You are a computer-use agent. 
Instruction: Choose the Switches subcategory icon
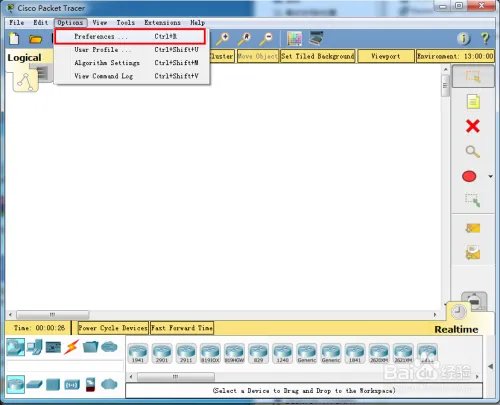tap(35, 384)
